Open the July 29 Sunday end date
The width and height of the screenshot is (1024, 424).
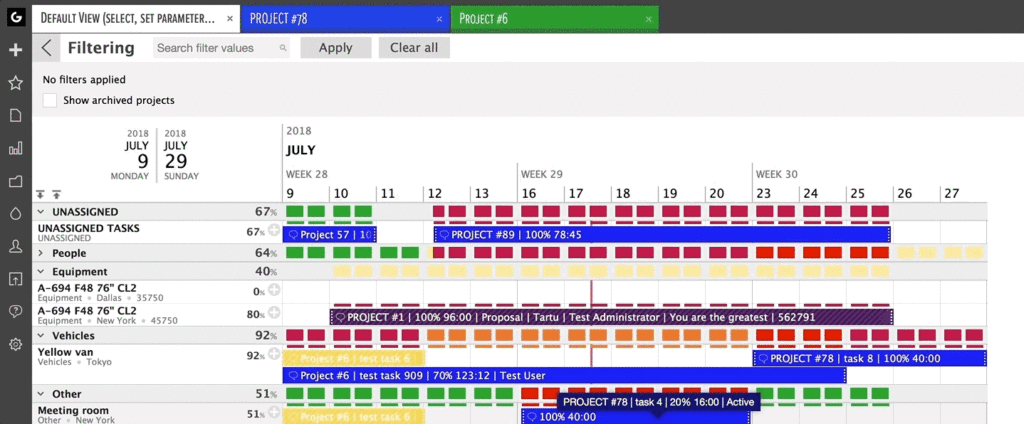coord(182,155)
